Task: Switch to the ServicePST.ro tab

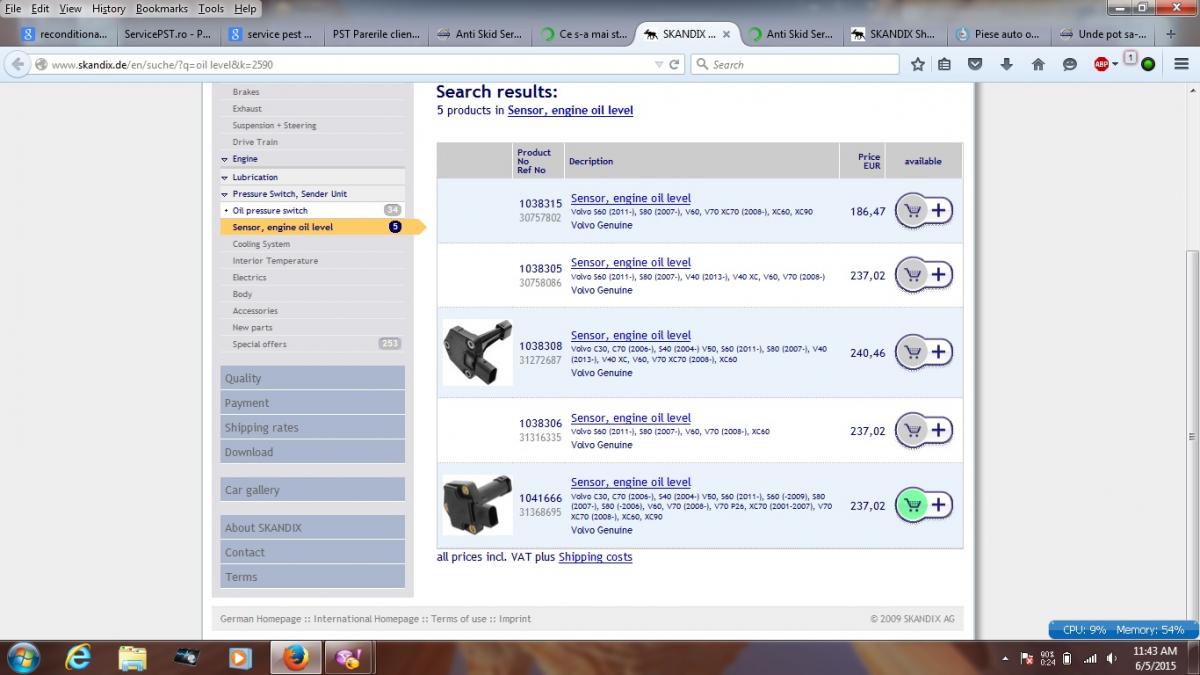Action: point(167,34)
